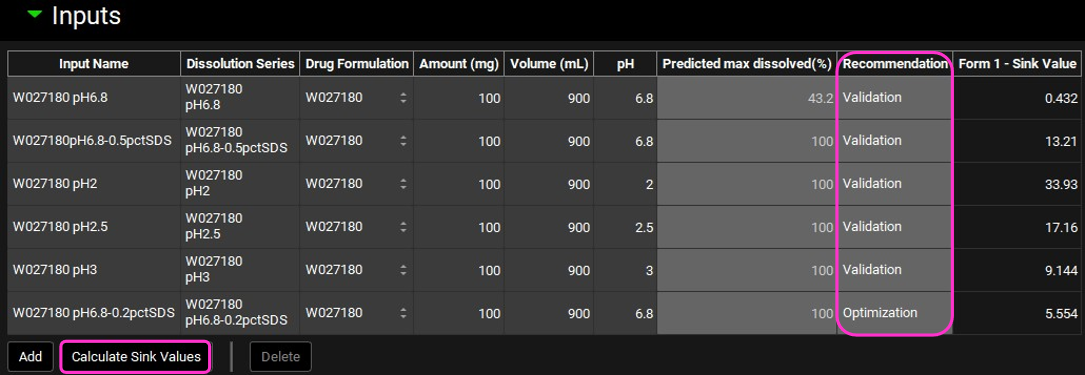Click pH value 2 cell

tap(626, 184)
